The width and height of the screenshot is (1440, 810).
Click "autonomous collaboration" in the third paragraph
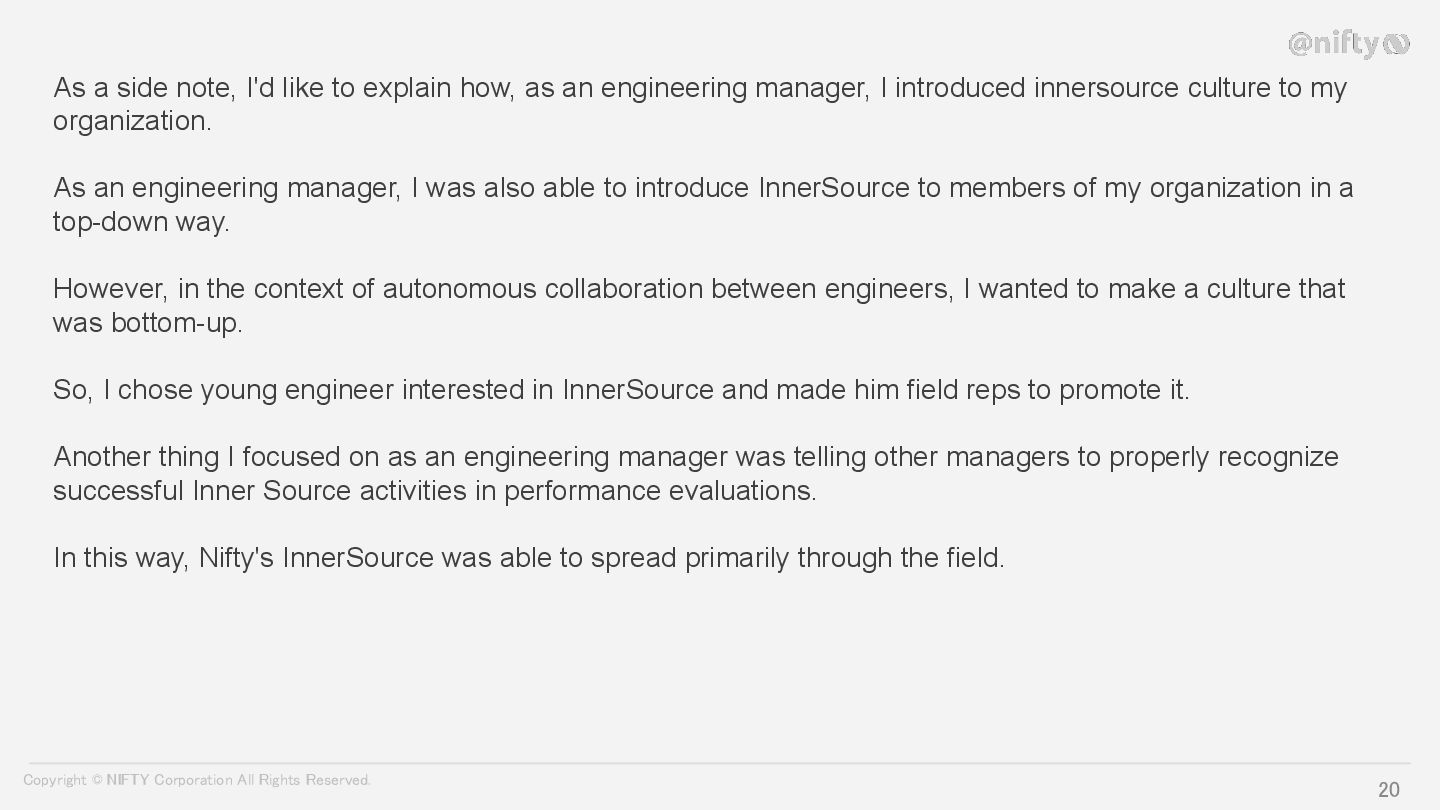pos(542,289)
